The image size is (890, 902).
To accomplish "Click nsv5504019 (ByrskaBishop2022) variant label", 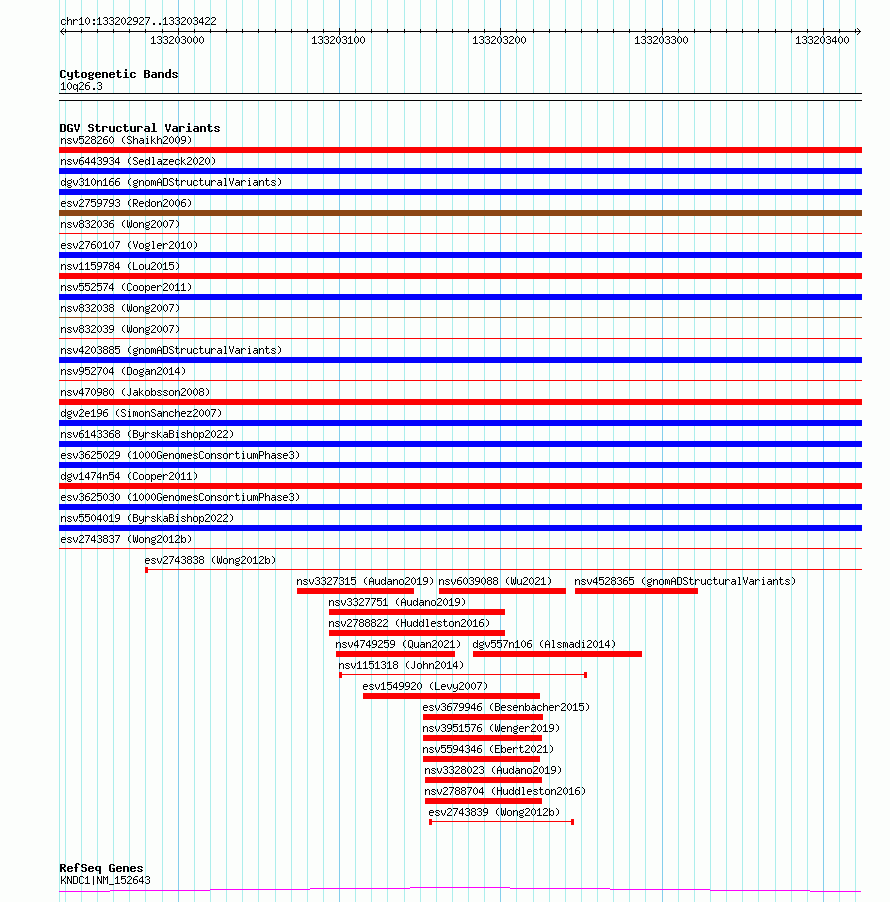I will click(147, 518).
